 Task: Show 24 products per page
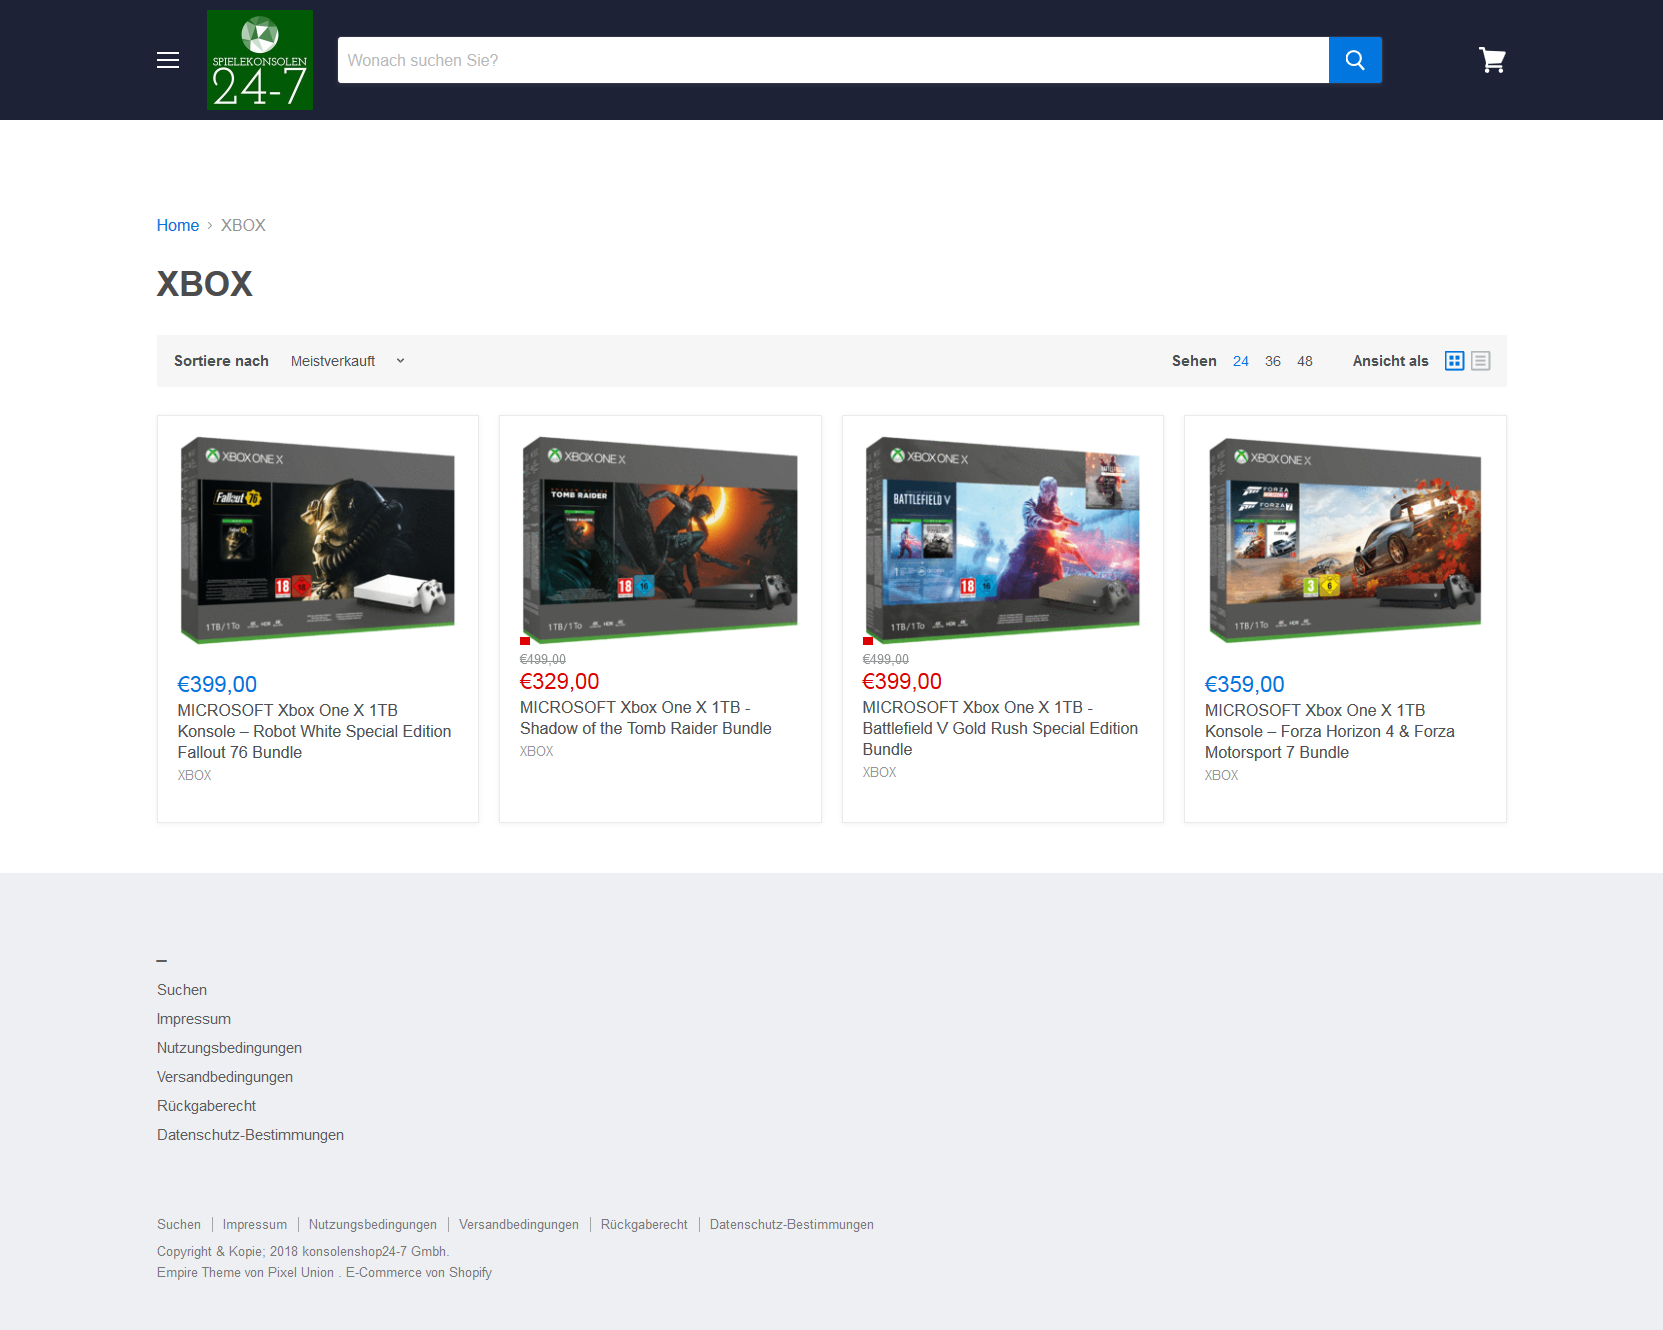1241,361
